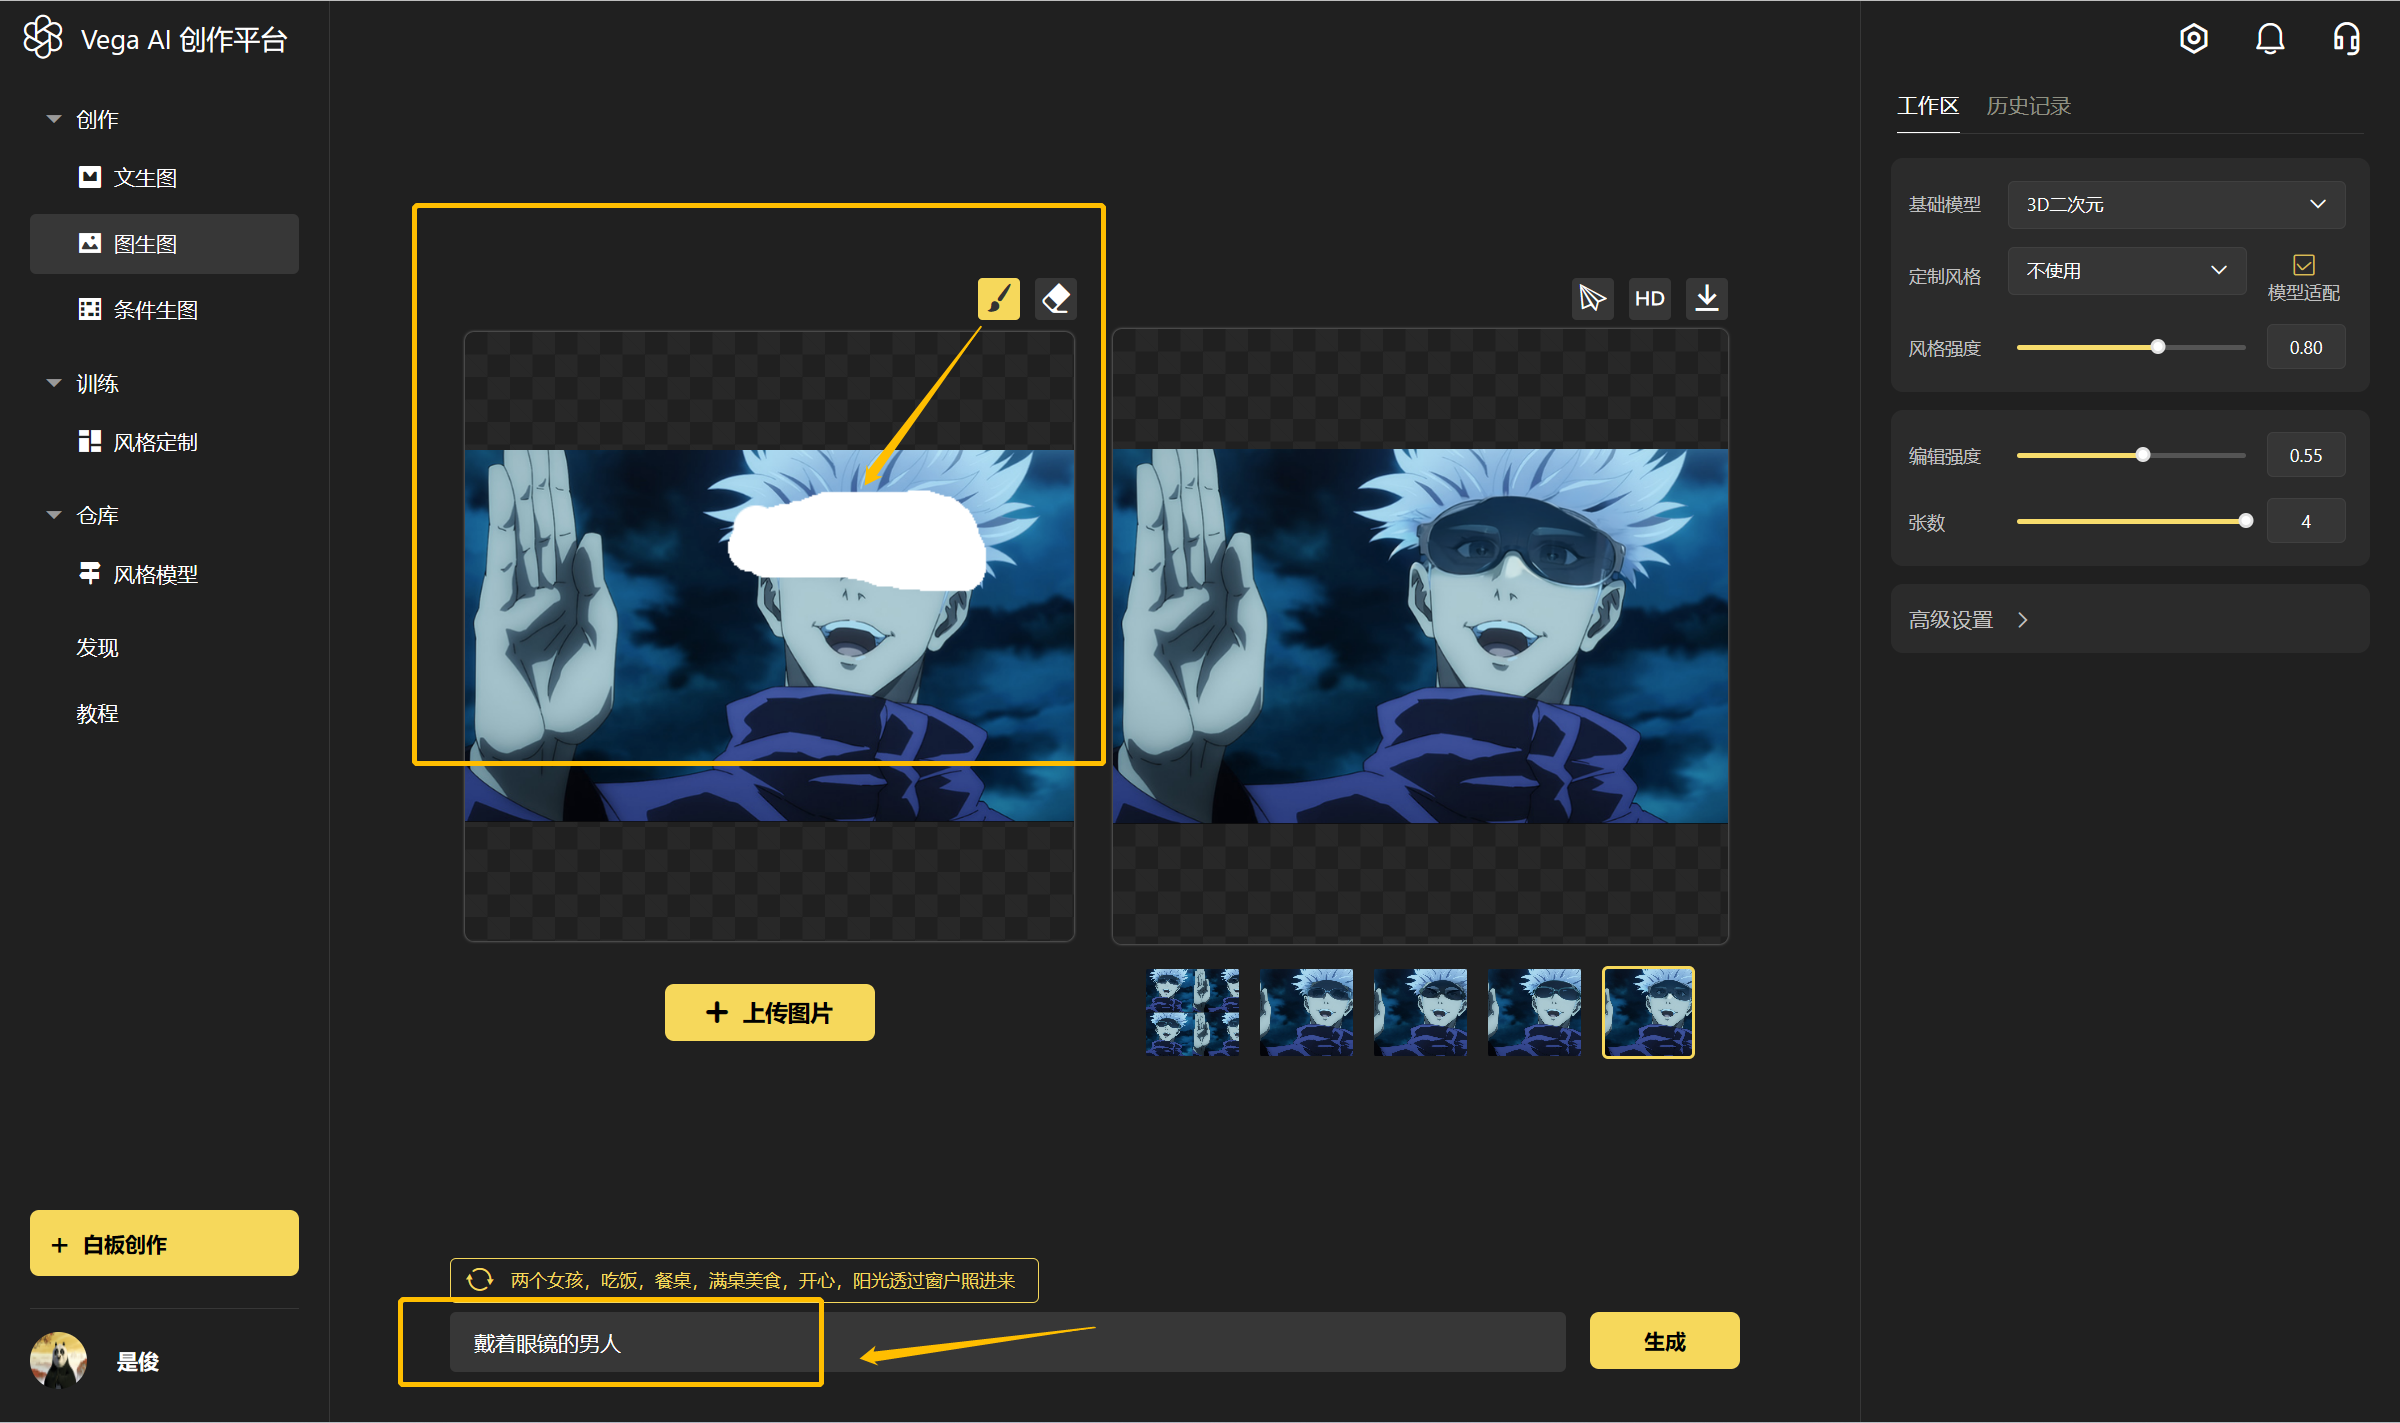Click the hexagon settings icon
The height and width of the screenshot is (1423, 2400).
2193,39
